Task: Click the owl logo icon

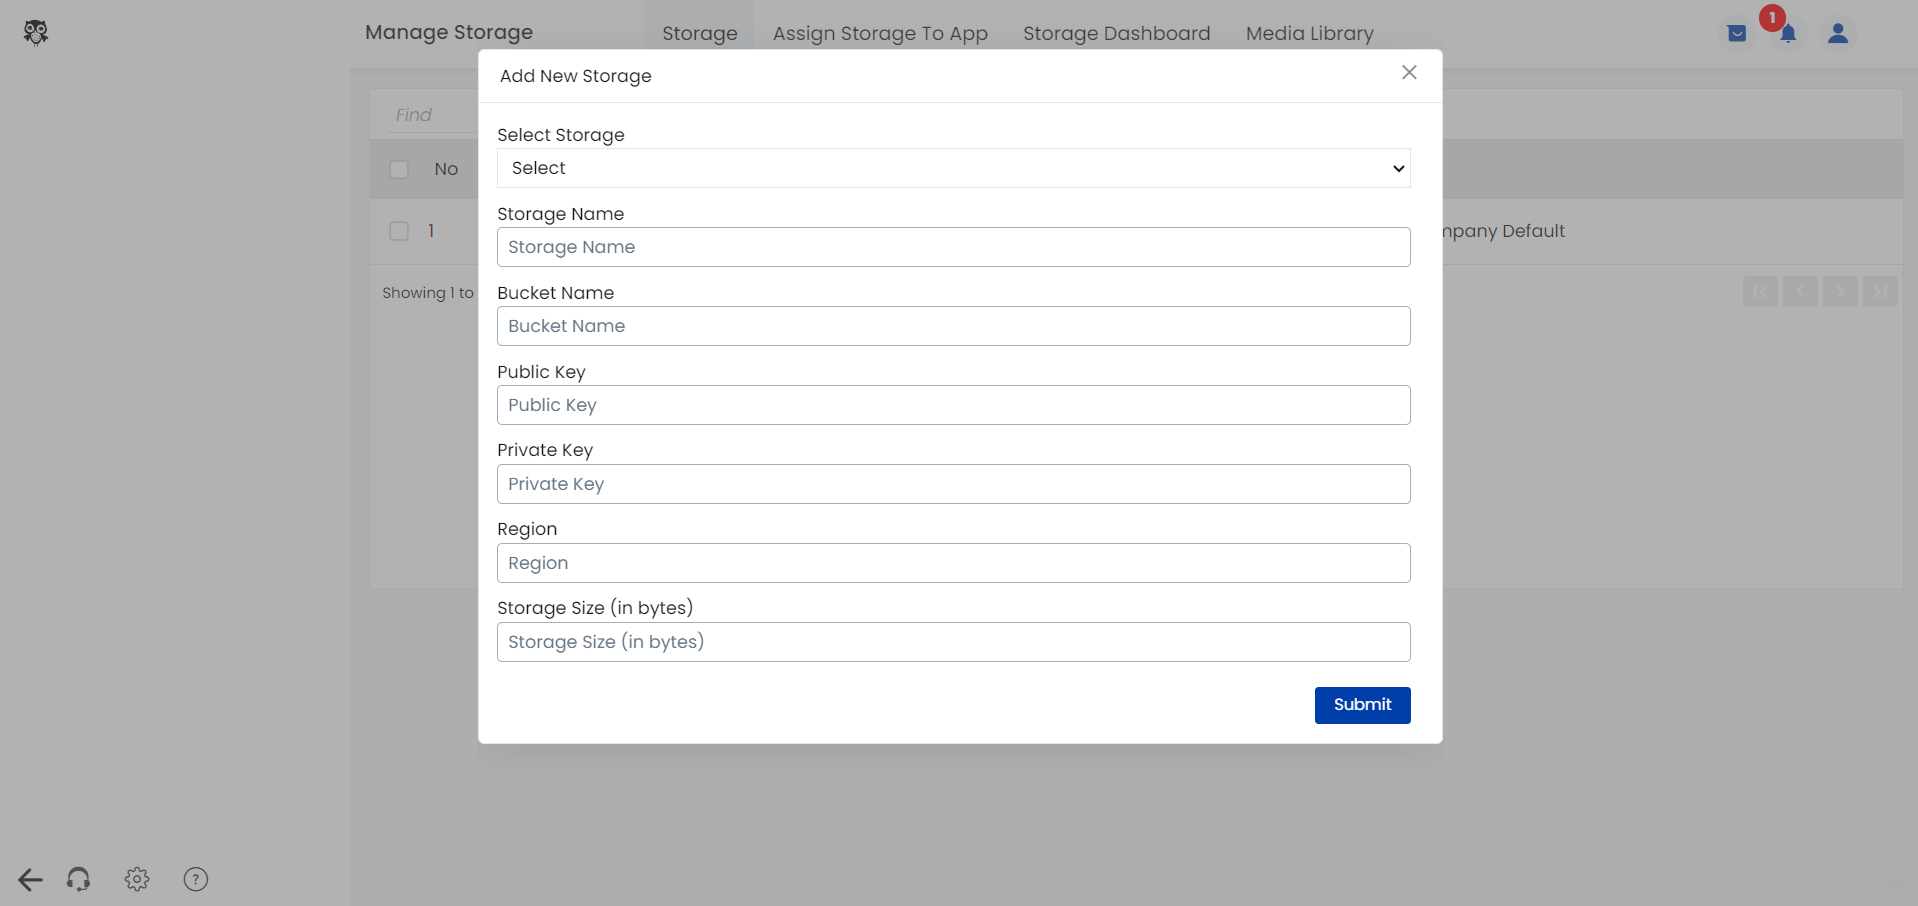Action: pos(36,33)
